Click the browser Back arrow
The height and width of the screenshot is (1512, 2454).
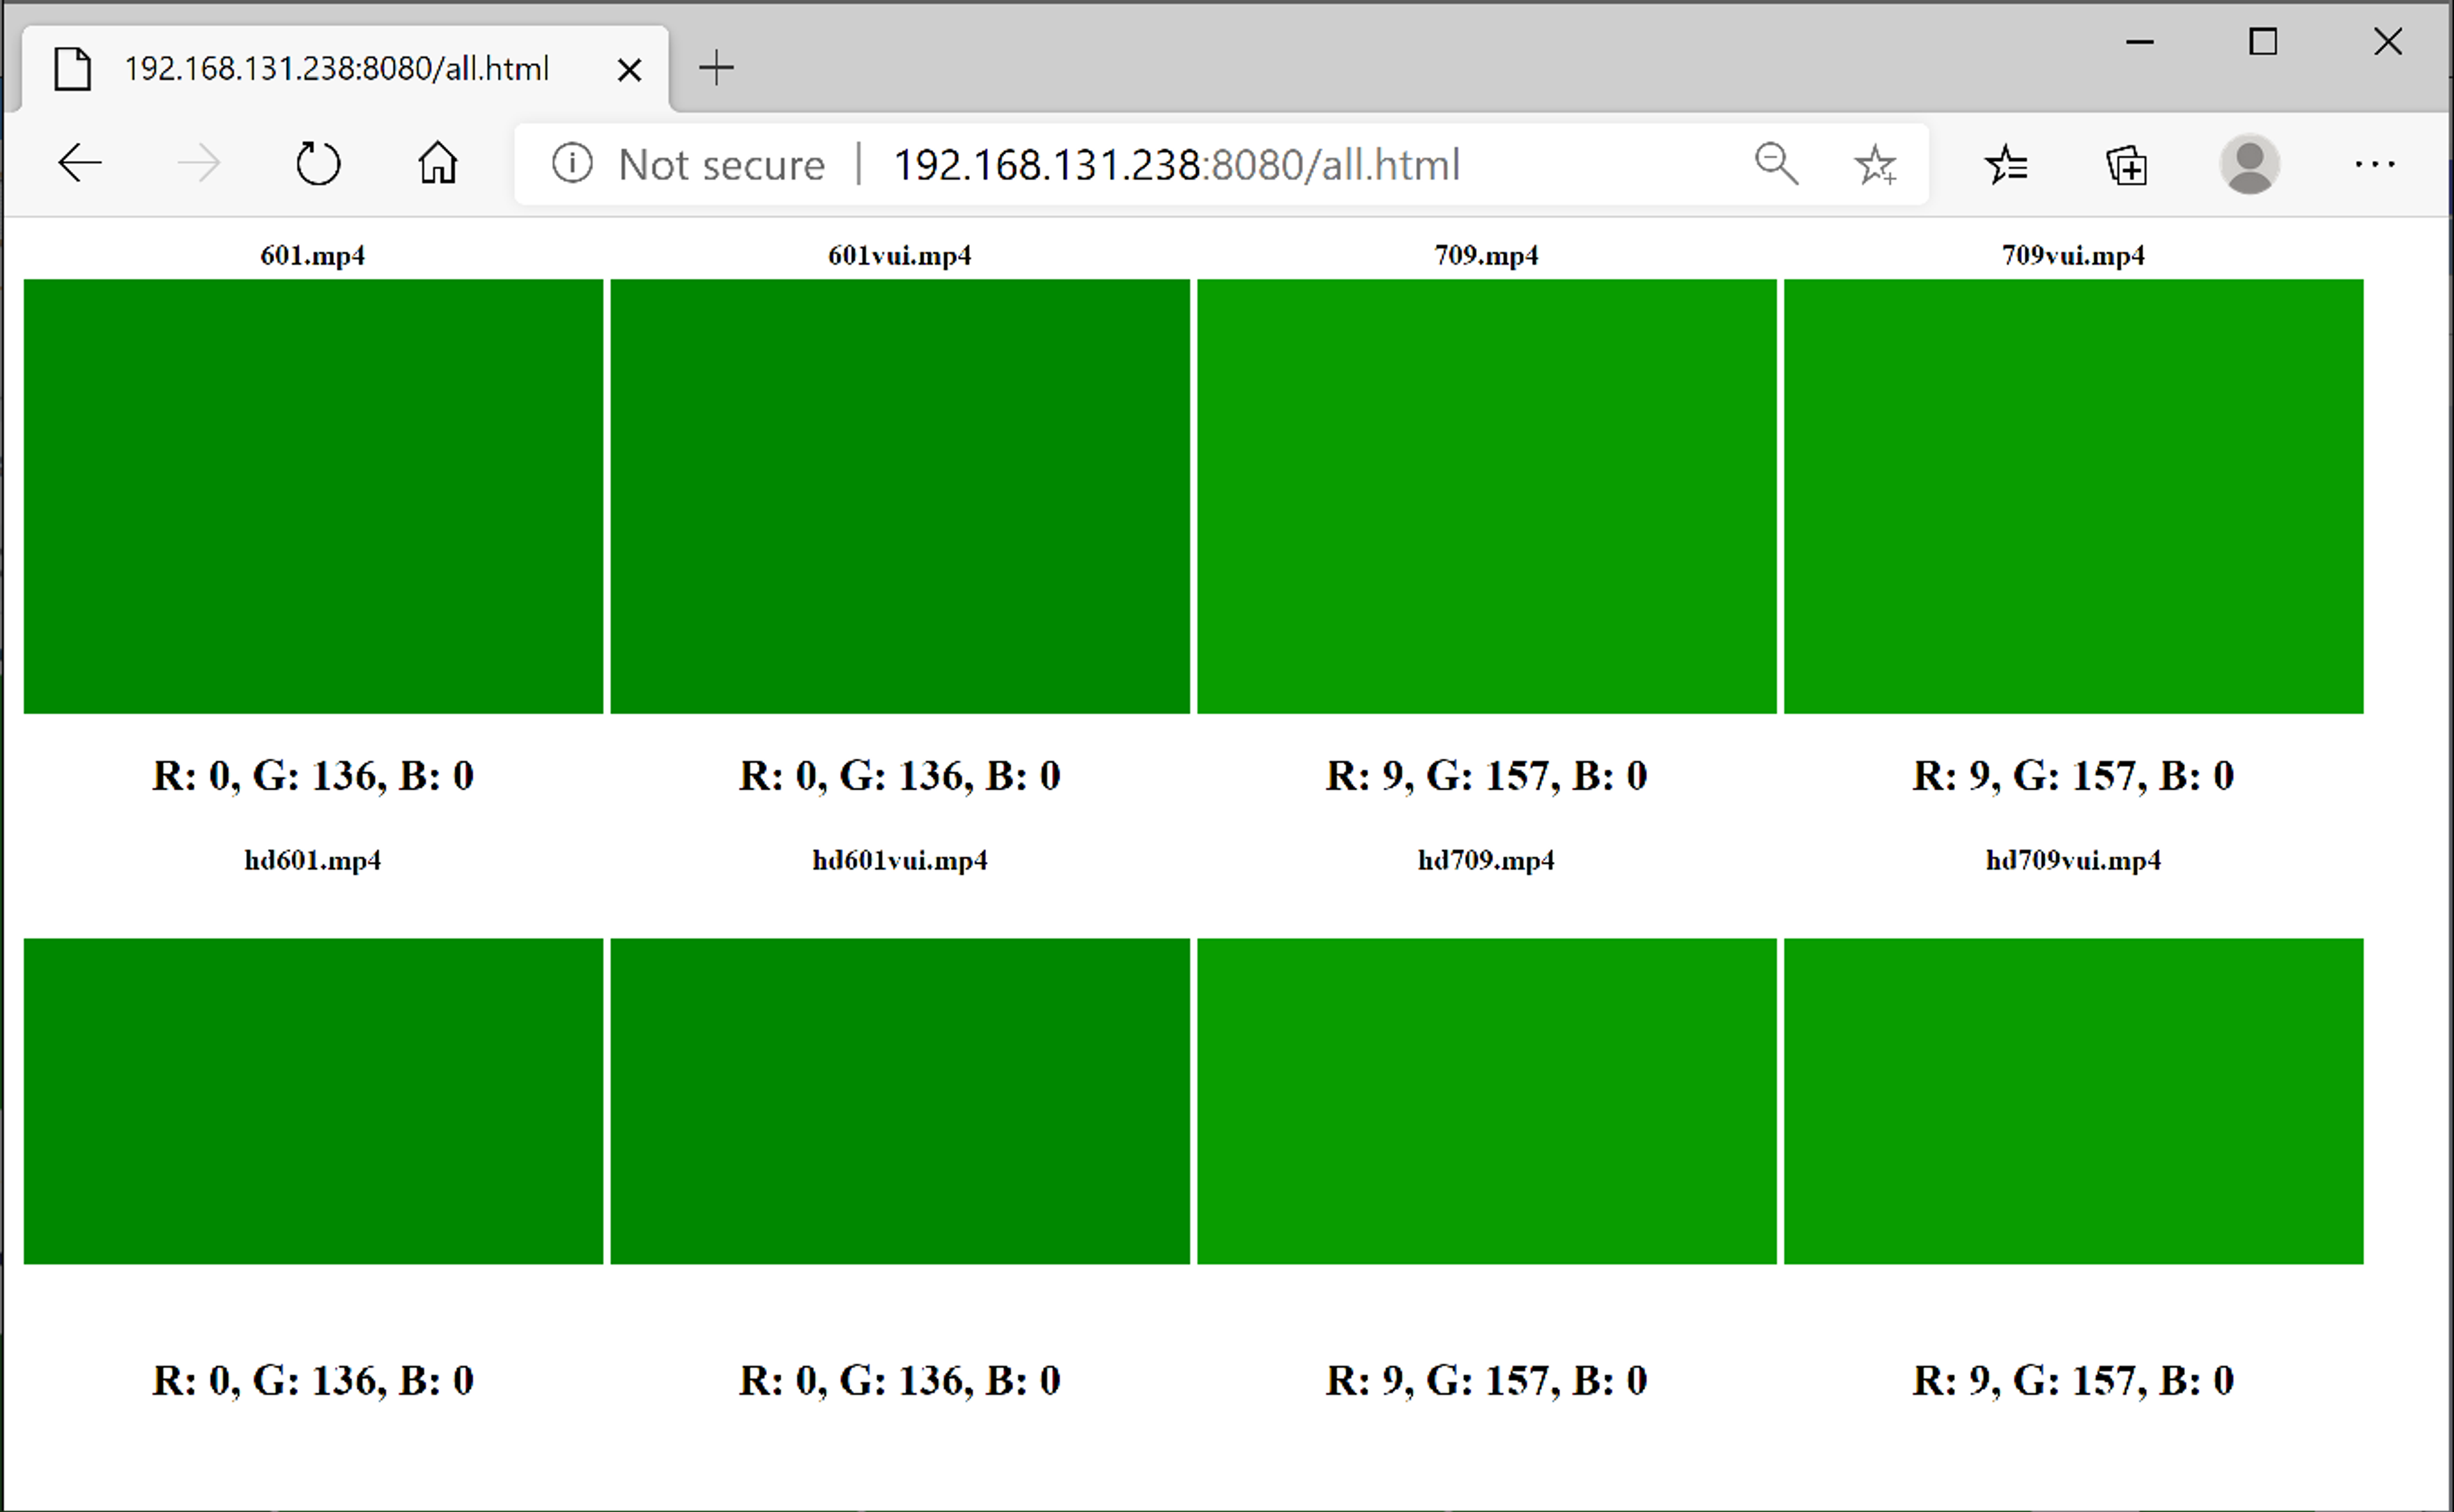80,164
